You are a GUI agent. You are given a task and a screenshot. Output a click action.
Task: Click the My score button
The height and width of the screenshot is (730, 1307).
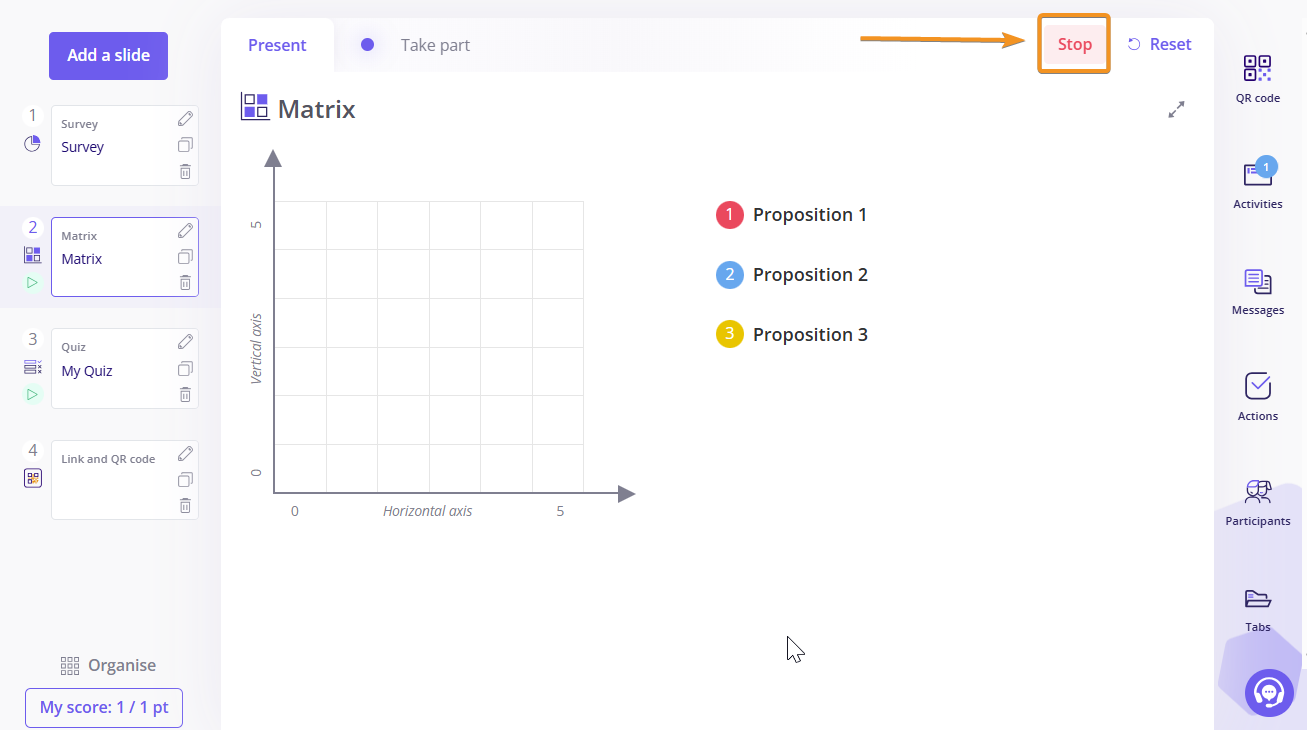(x=104, y=708)
